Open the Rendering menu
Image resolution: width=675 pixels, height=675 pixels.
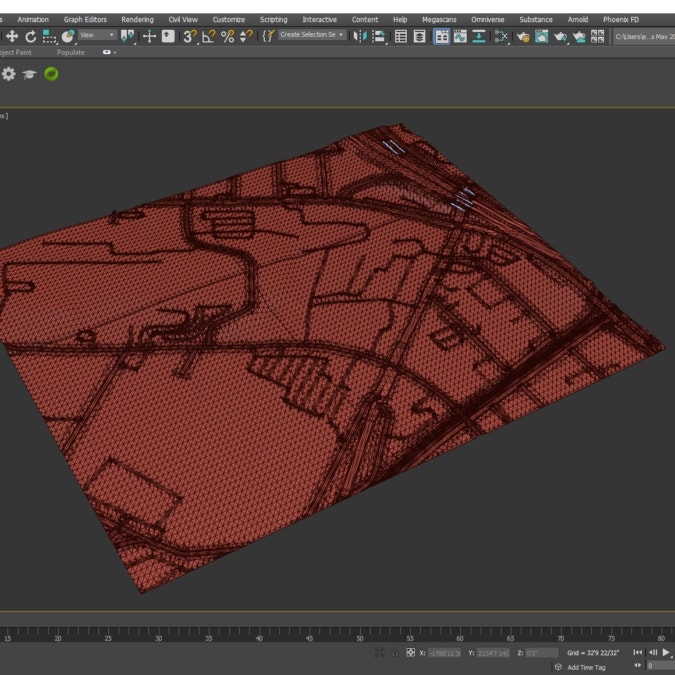pyautogui.click(x=137, y=19)
